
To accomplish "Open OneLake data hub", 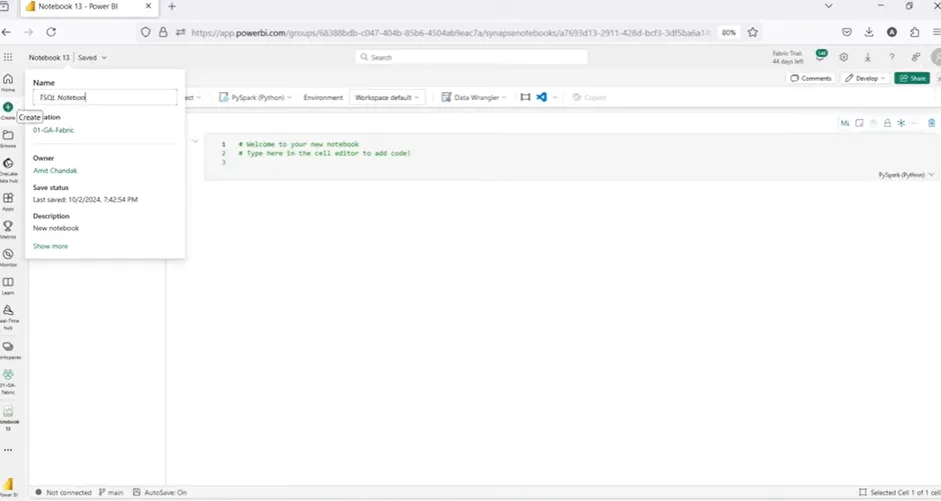I will (x=8, y=170).
